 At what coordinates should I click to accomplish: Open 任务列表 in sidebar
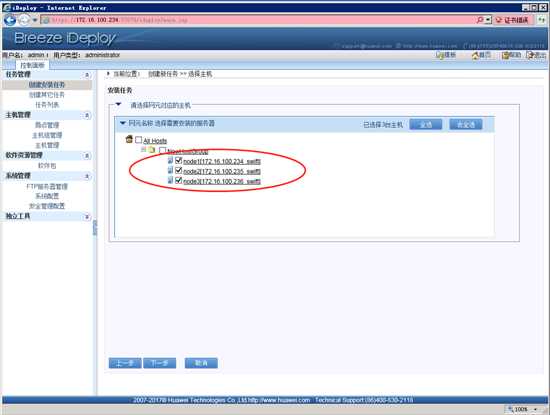tap(47, 105)
